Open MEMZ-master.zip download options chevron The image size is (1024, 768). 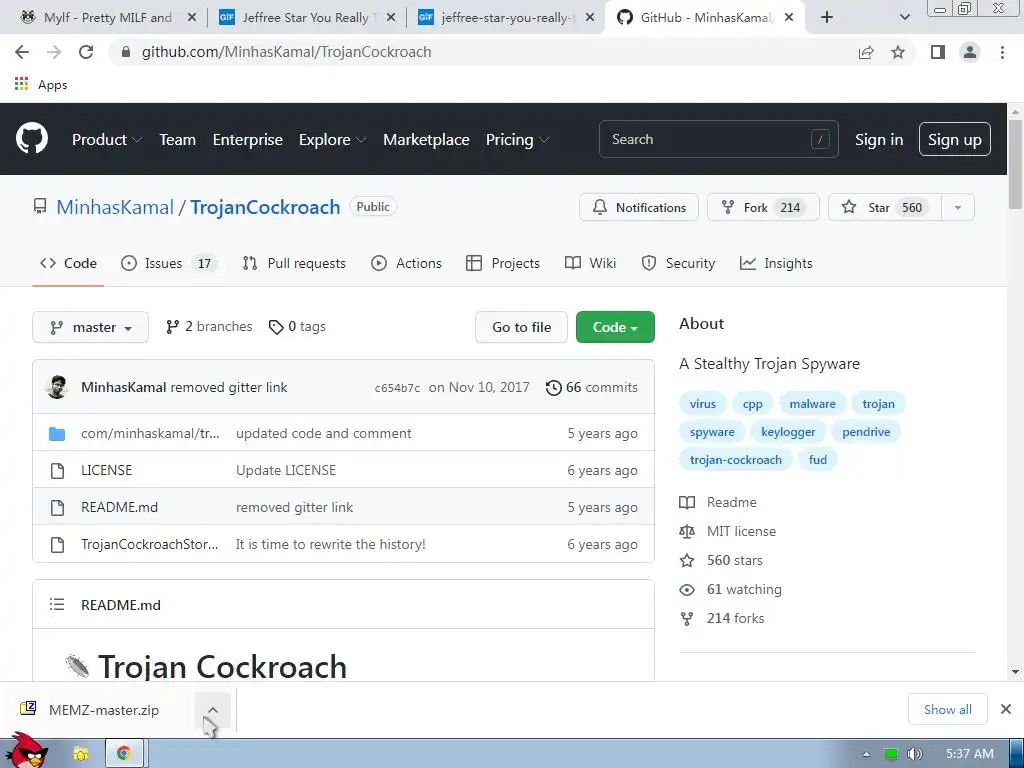tap(213, 710)
